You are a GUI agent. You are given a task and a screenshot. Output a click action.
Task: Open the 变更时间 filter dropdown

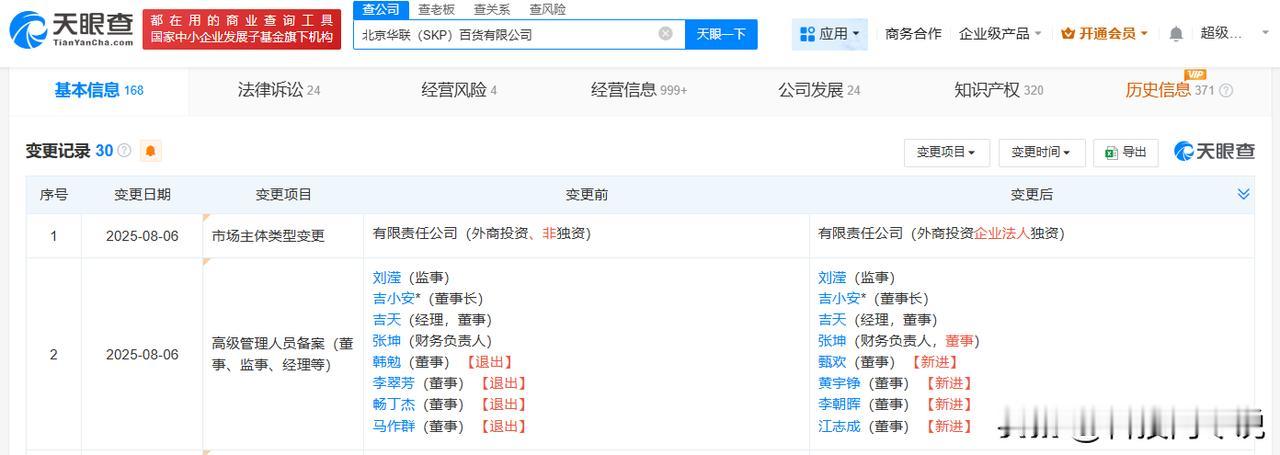1040,152
